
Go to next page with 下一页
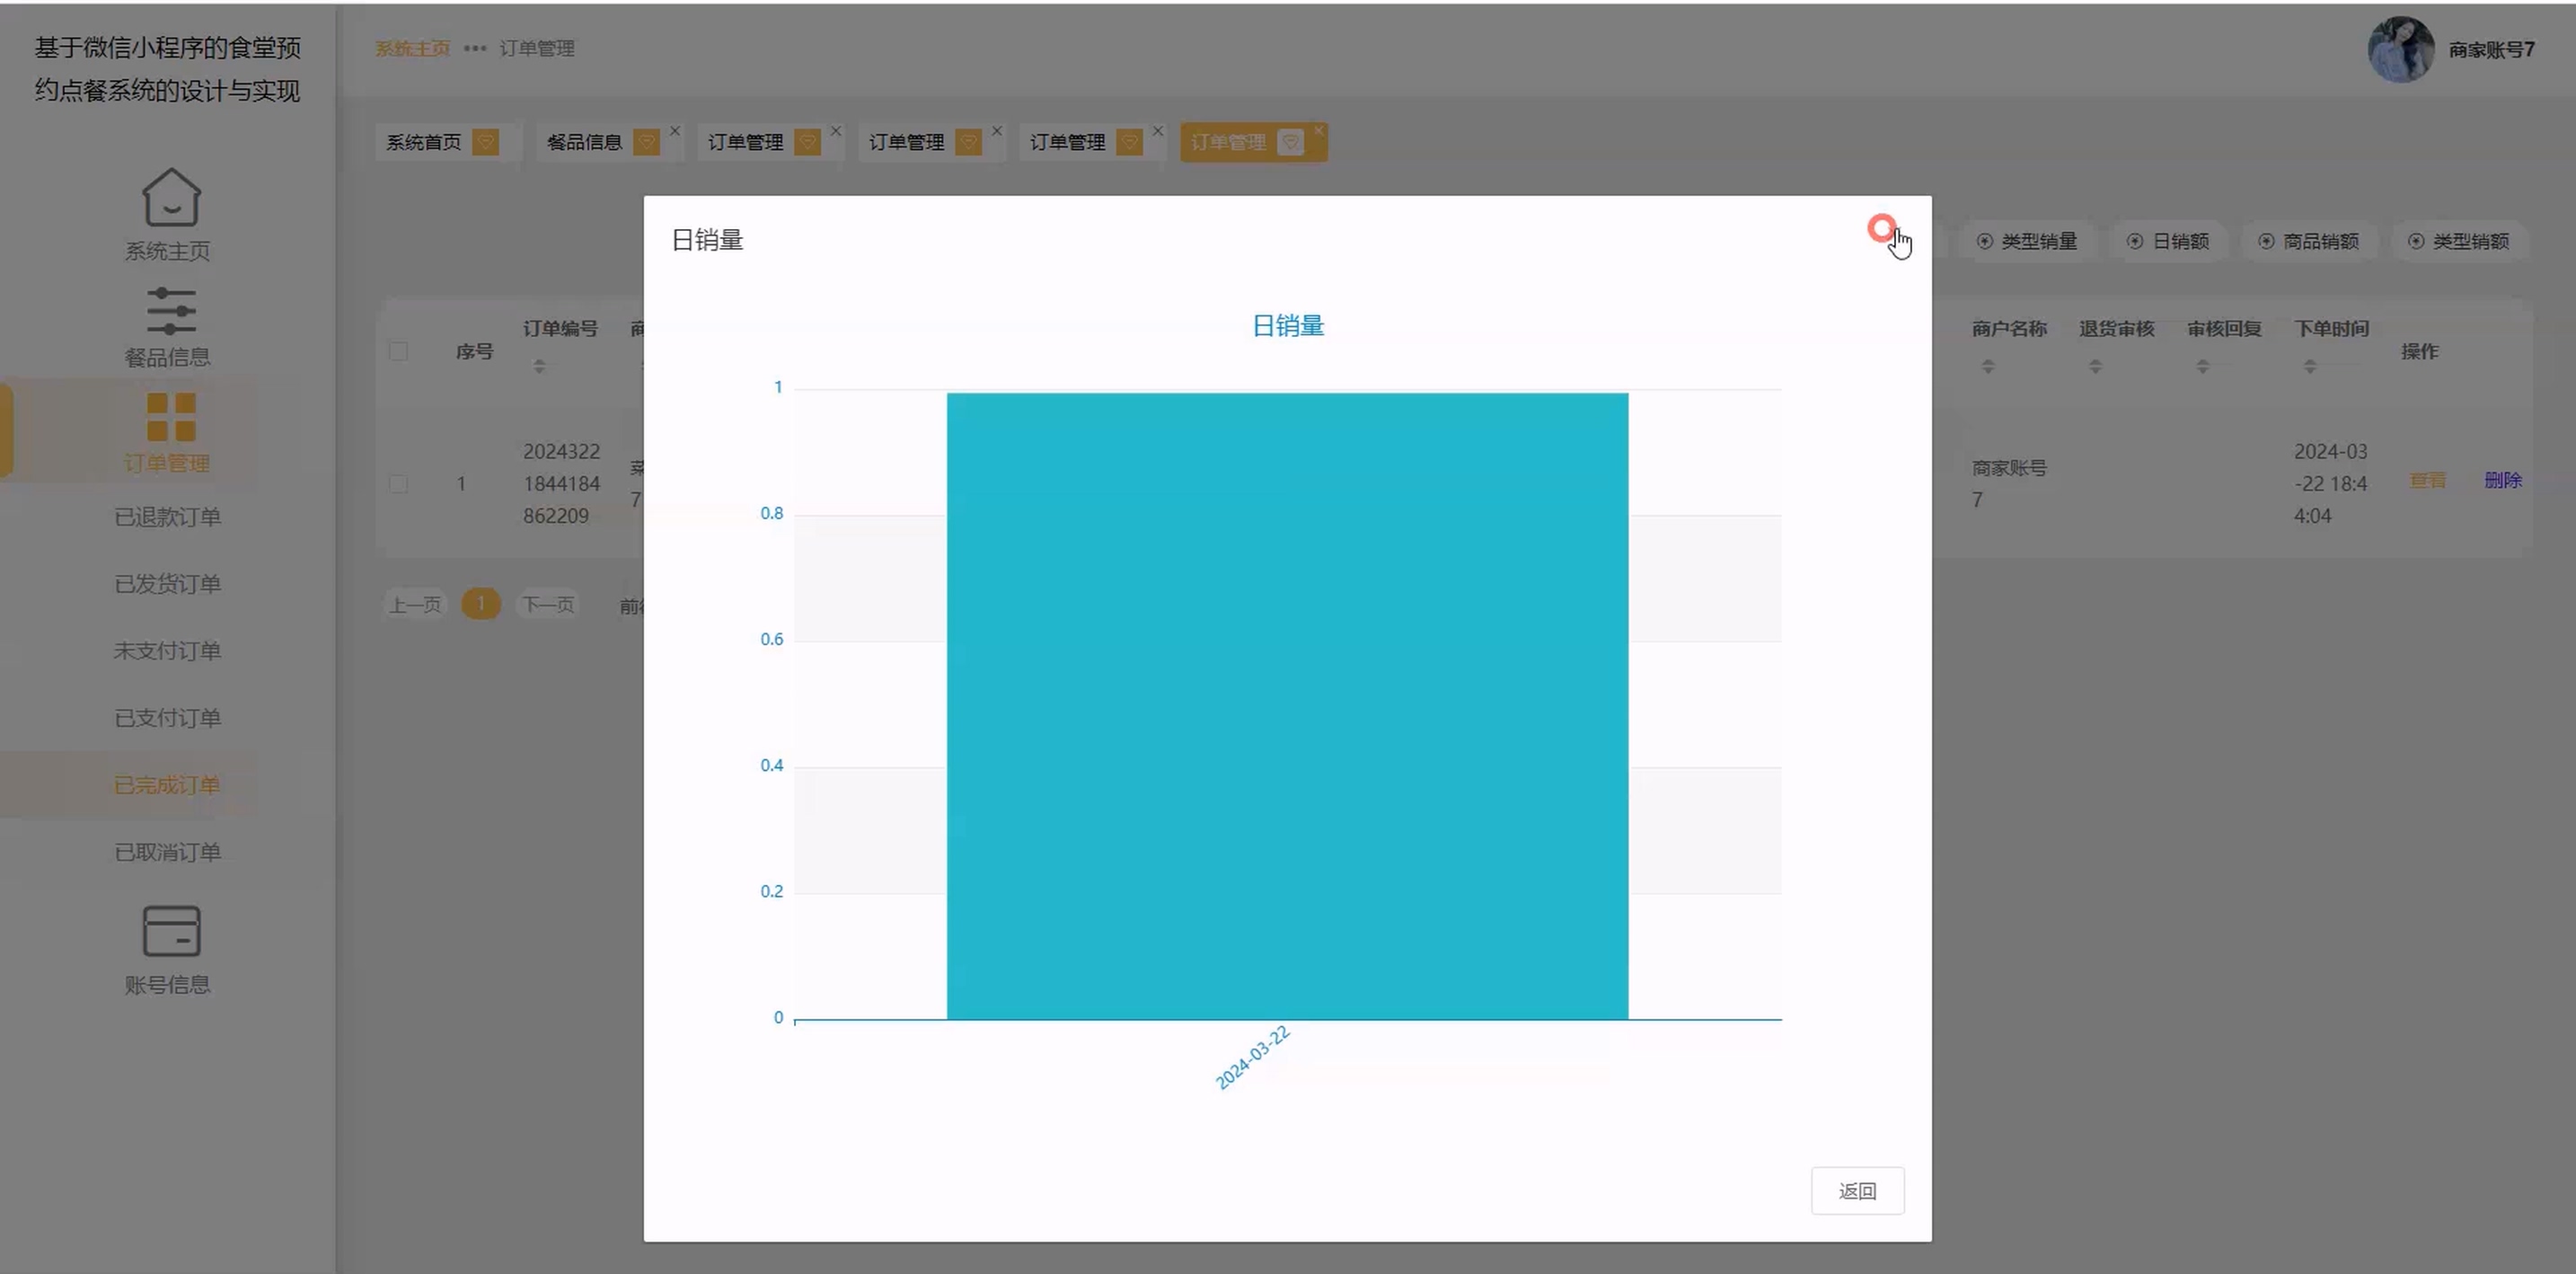[548, 604]
